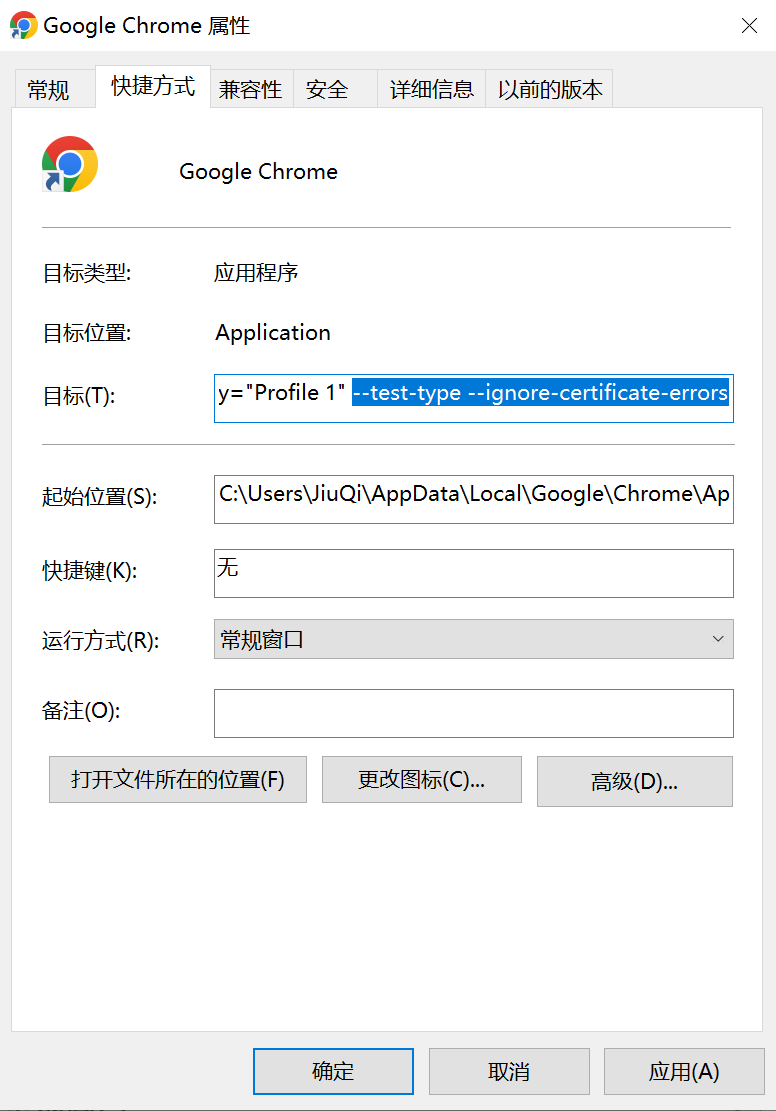
Task: Click in the 起始位置(S) input field
Action: point(473,500)
